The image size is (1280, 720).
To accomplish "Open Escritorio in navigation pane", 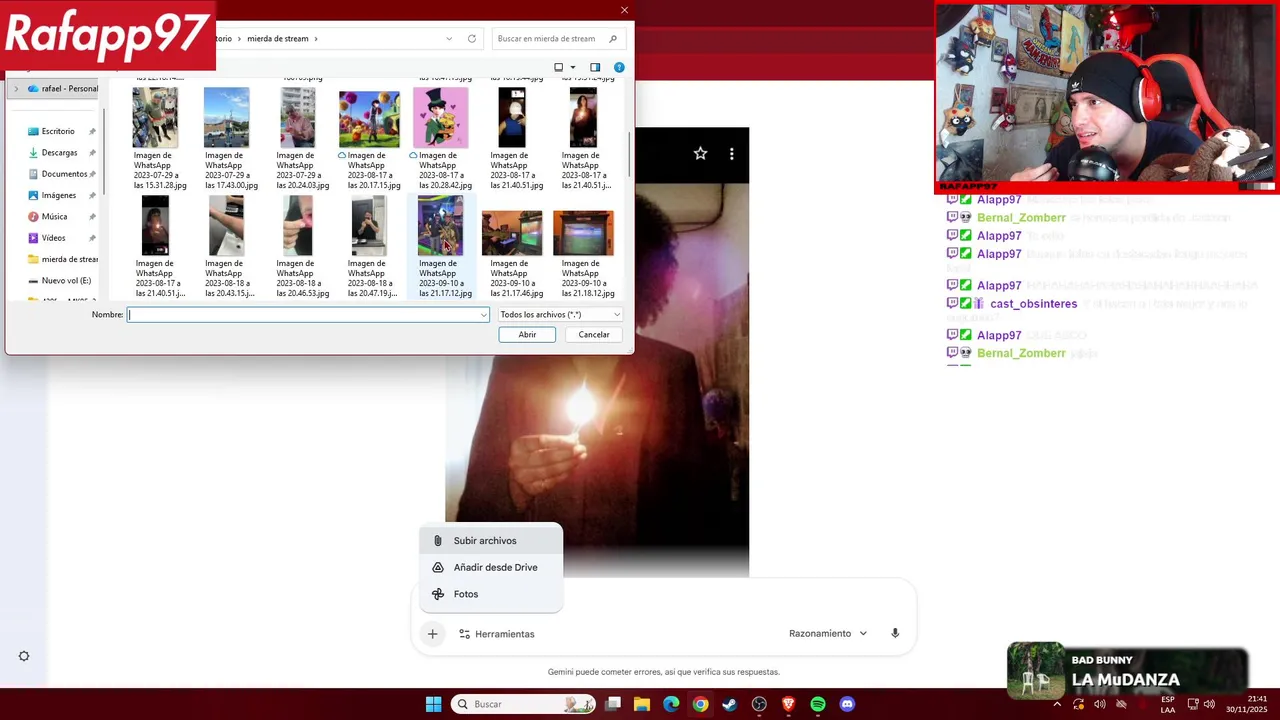I will coord(58,131).
